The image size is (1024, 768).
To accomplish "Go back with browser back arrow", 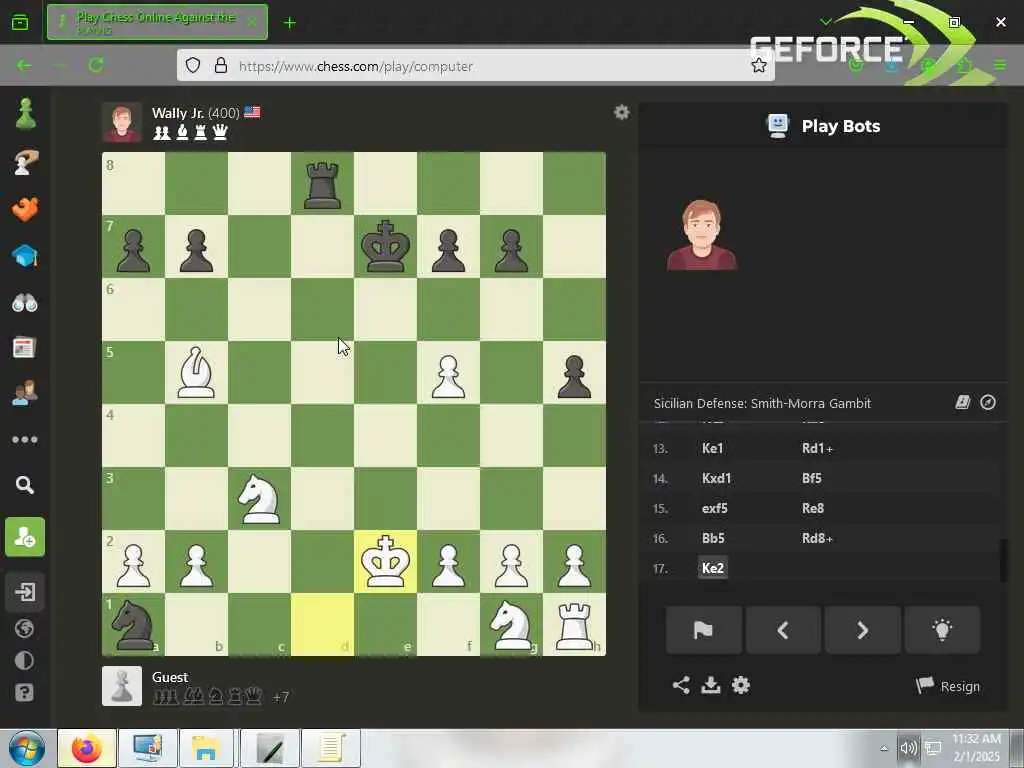I will click(24, 65).
